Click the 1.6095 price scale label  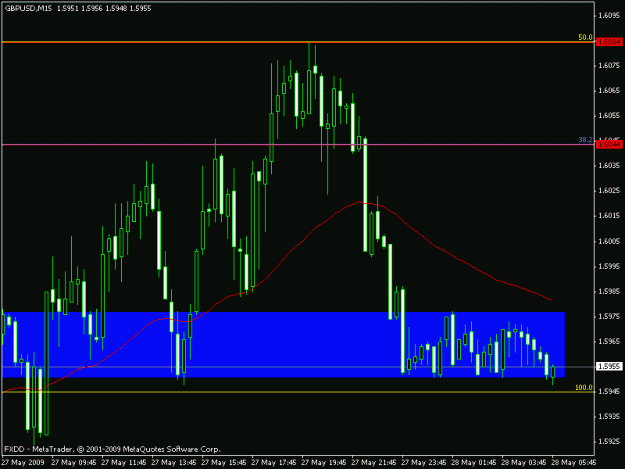pos(609,16)
